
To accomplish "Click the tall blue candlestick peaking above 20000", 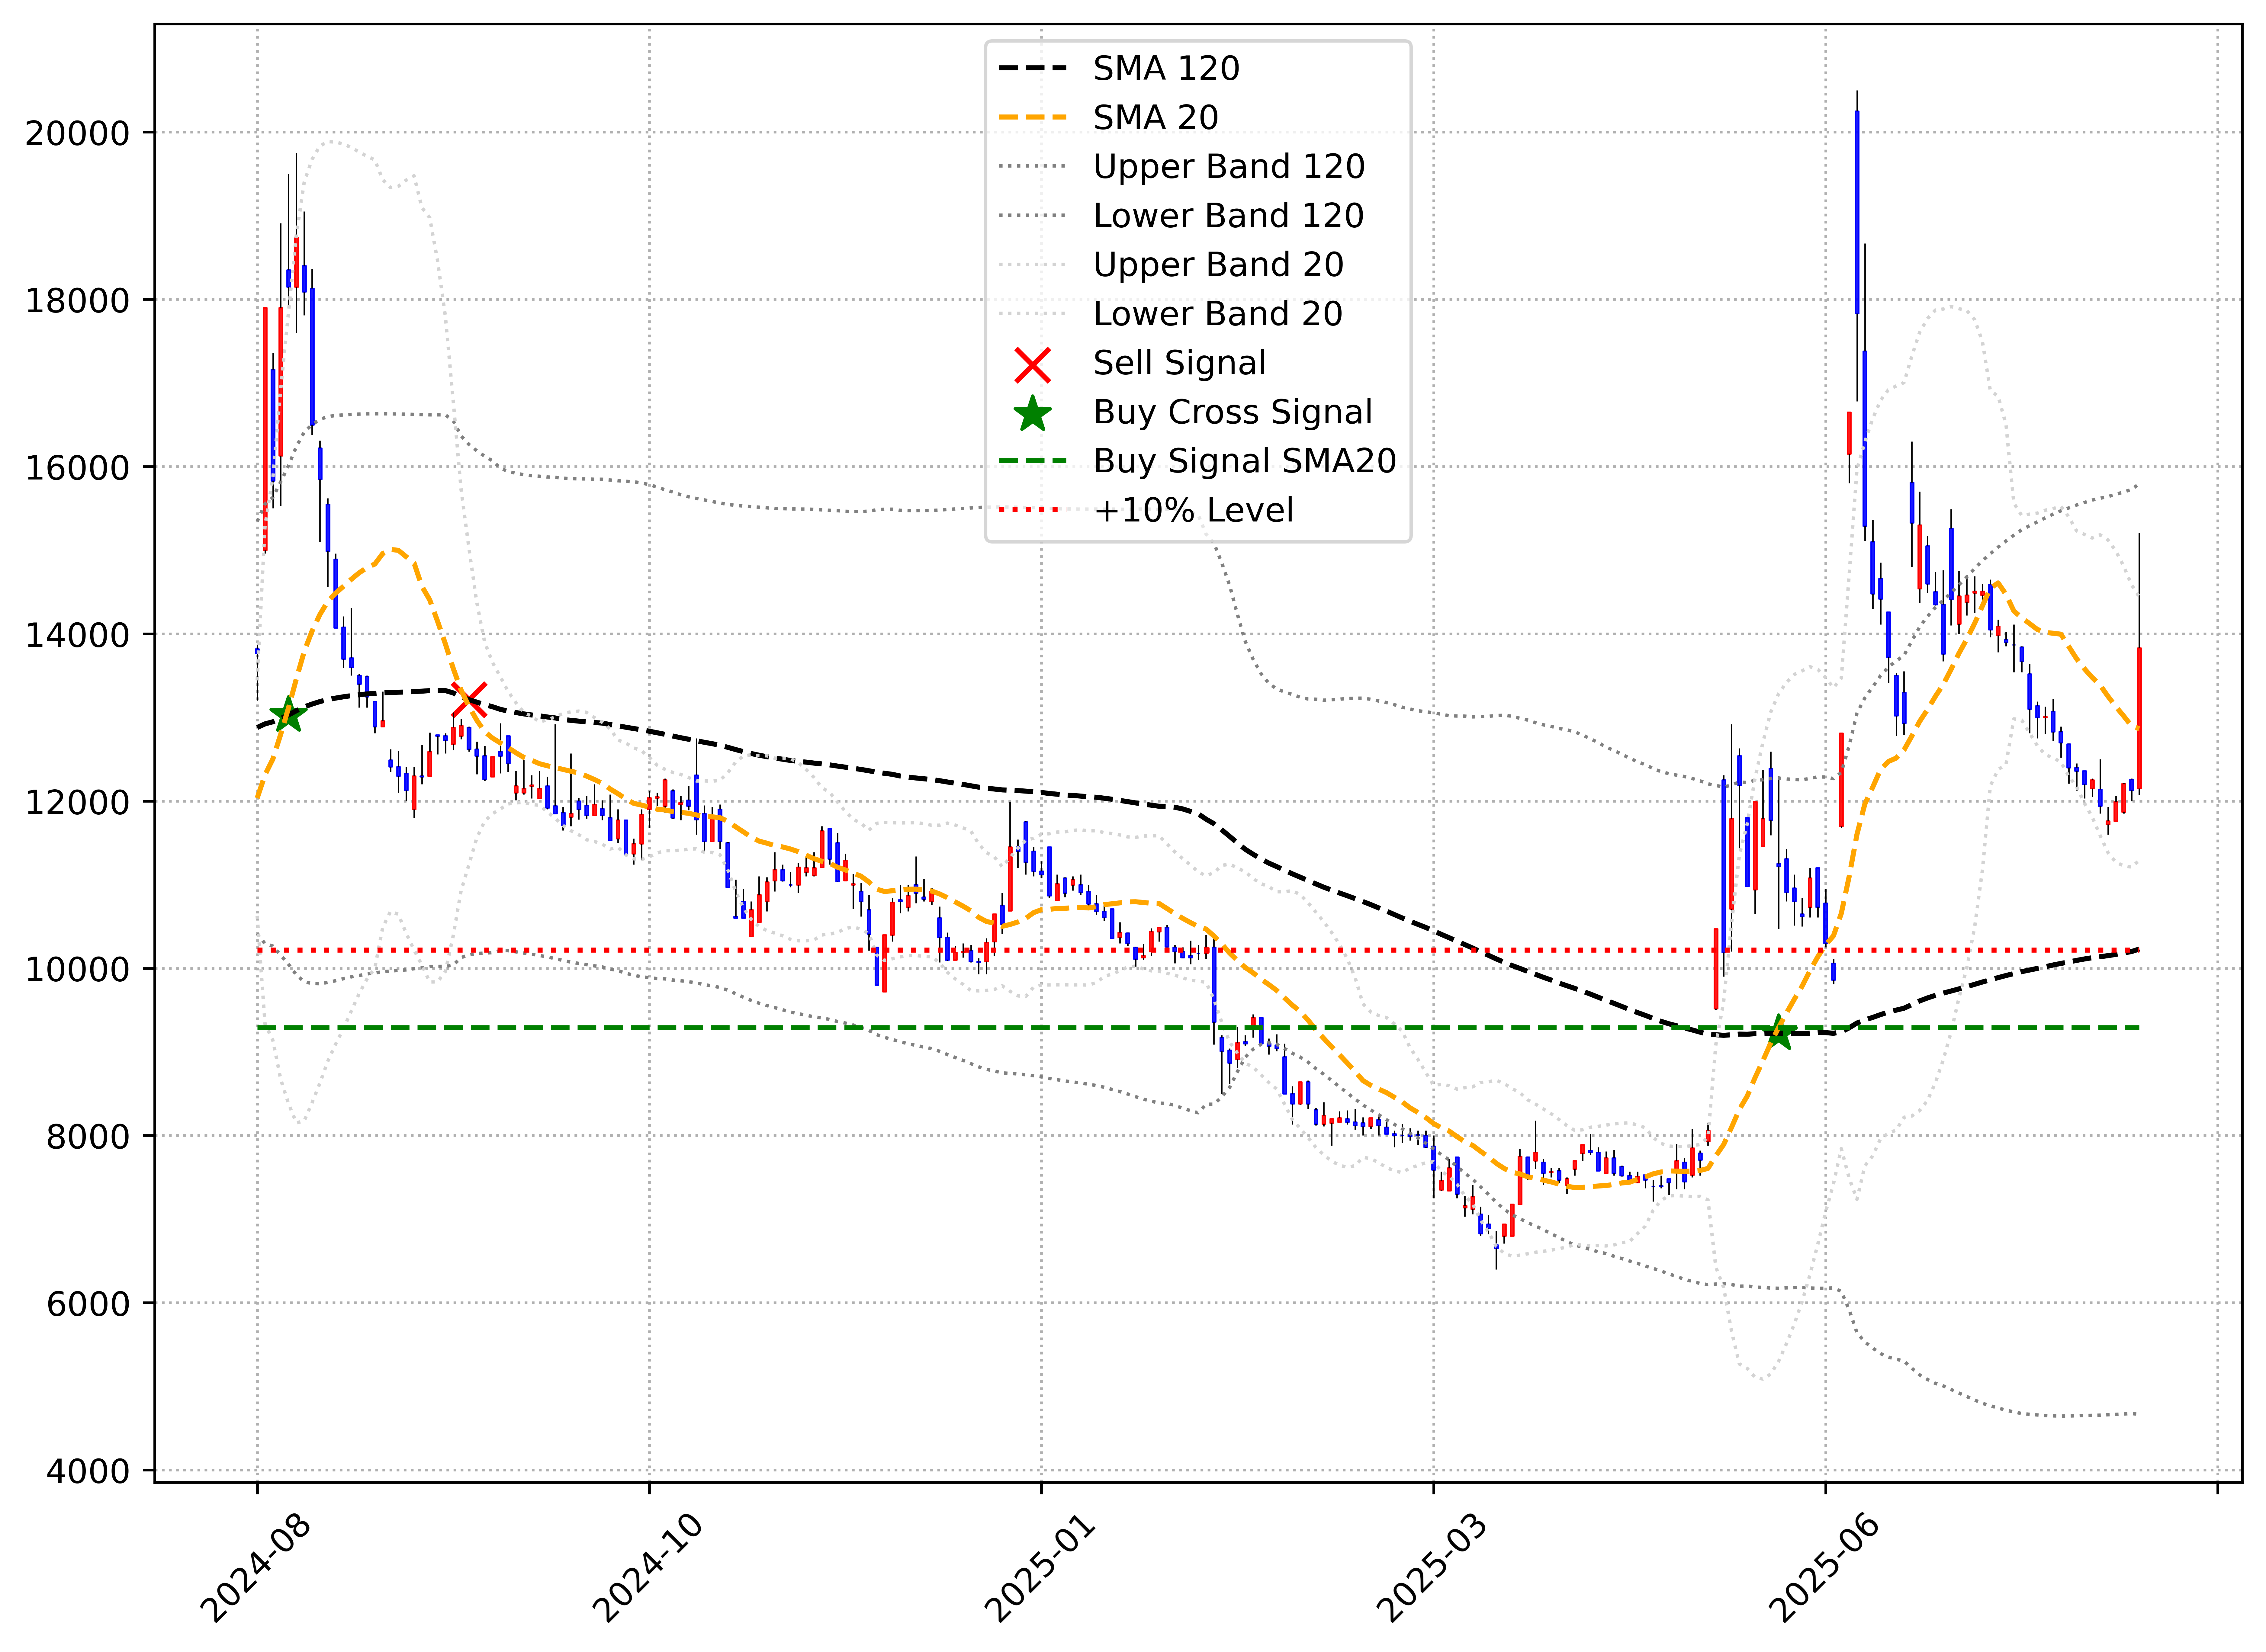I will pos(1857,213).
